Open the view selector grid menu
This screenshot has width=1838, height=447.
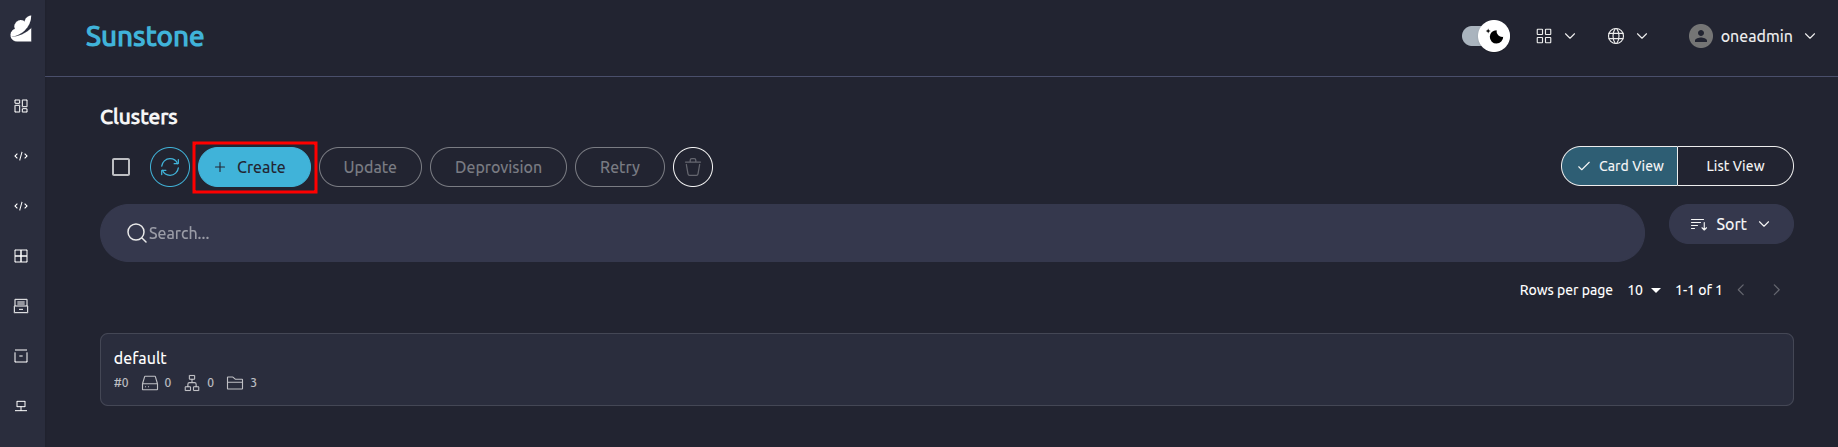coord(1555,36)
